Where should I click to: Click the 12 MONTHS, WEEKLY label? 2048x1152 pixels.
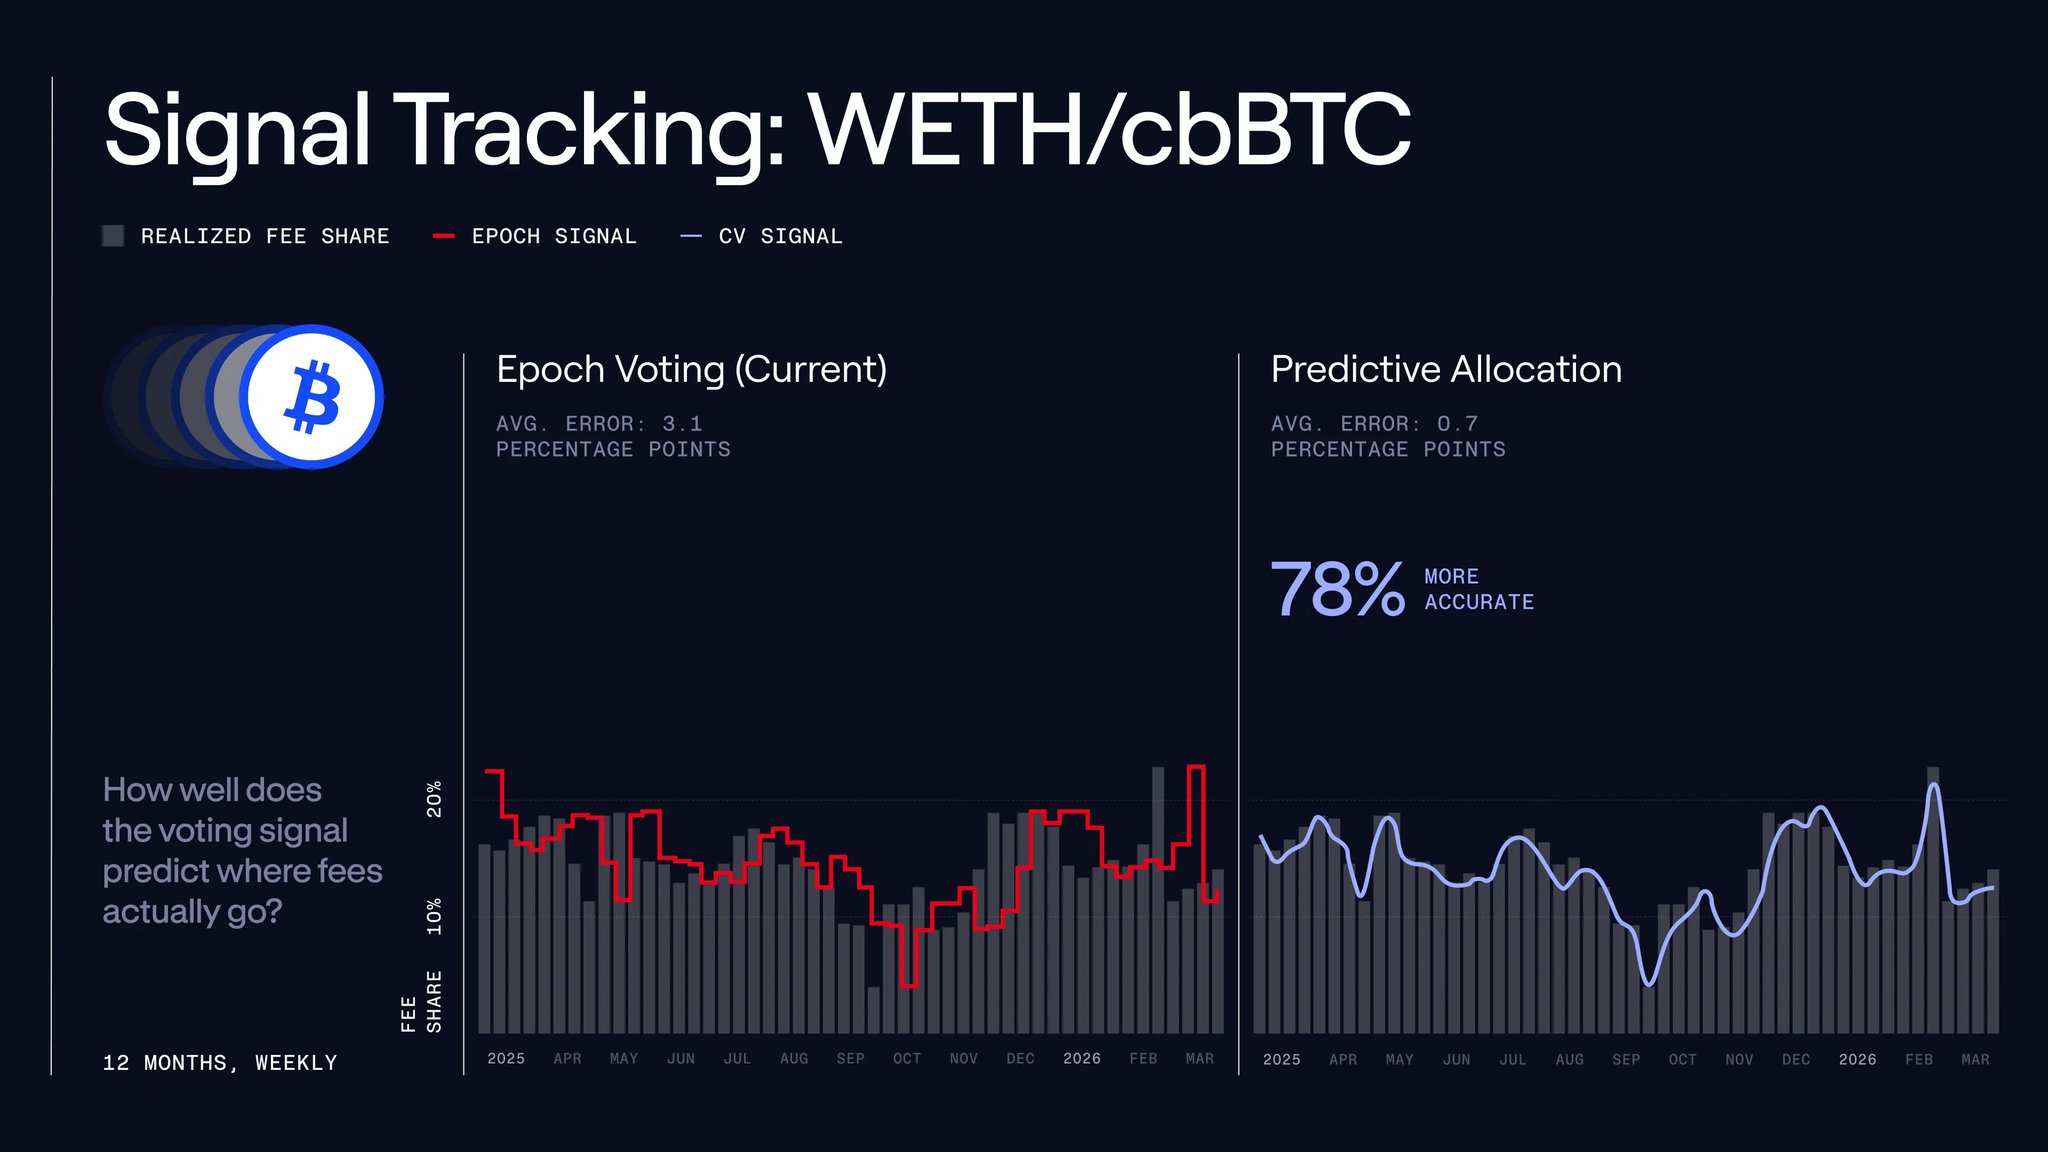click(220, 1063)
